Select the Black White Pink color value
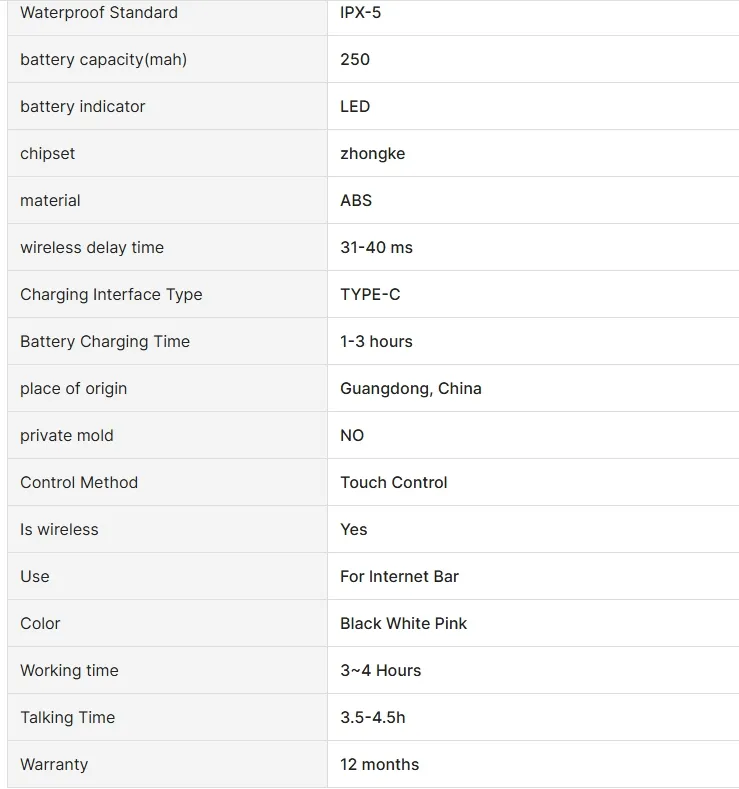Image resolution: width=739 pixels, height=789 pixels. 403,623
